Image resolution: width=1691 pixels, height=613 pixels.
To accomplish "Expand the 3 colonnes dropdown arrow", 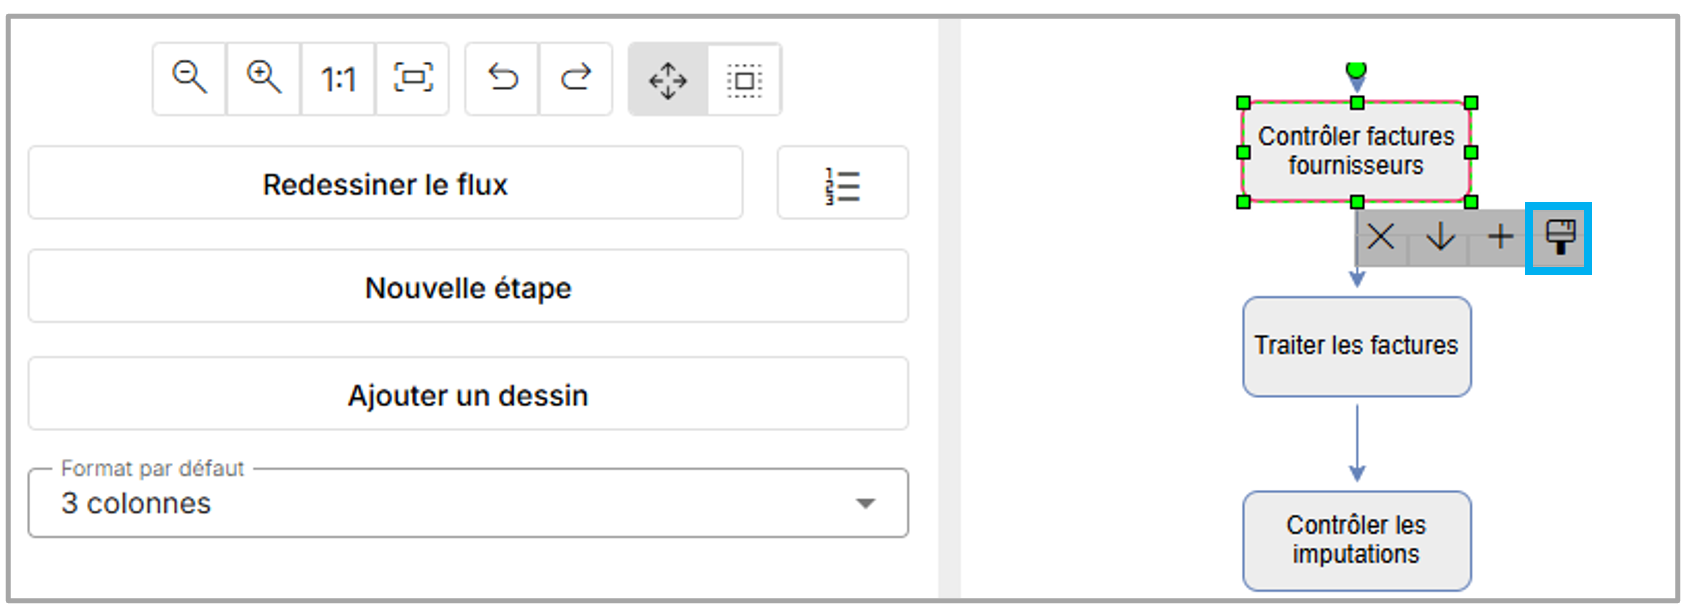I will click(x=866, y=503).
